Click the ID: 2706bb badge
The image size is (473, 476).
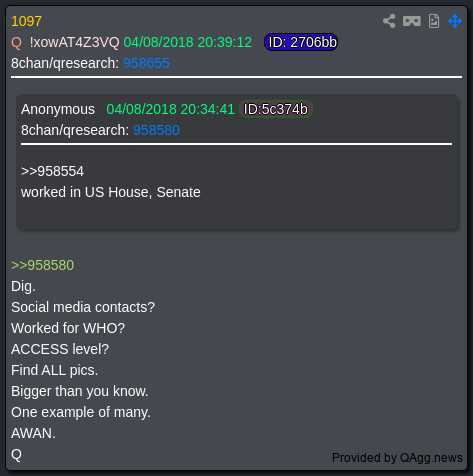point(301,42)
